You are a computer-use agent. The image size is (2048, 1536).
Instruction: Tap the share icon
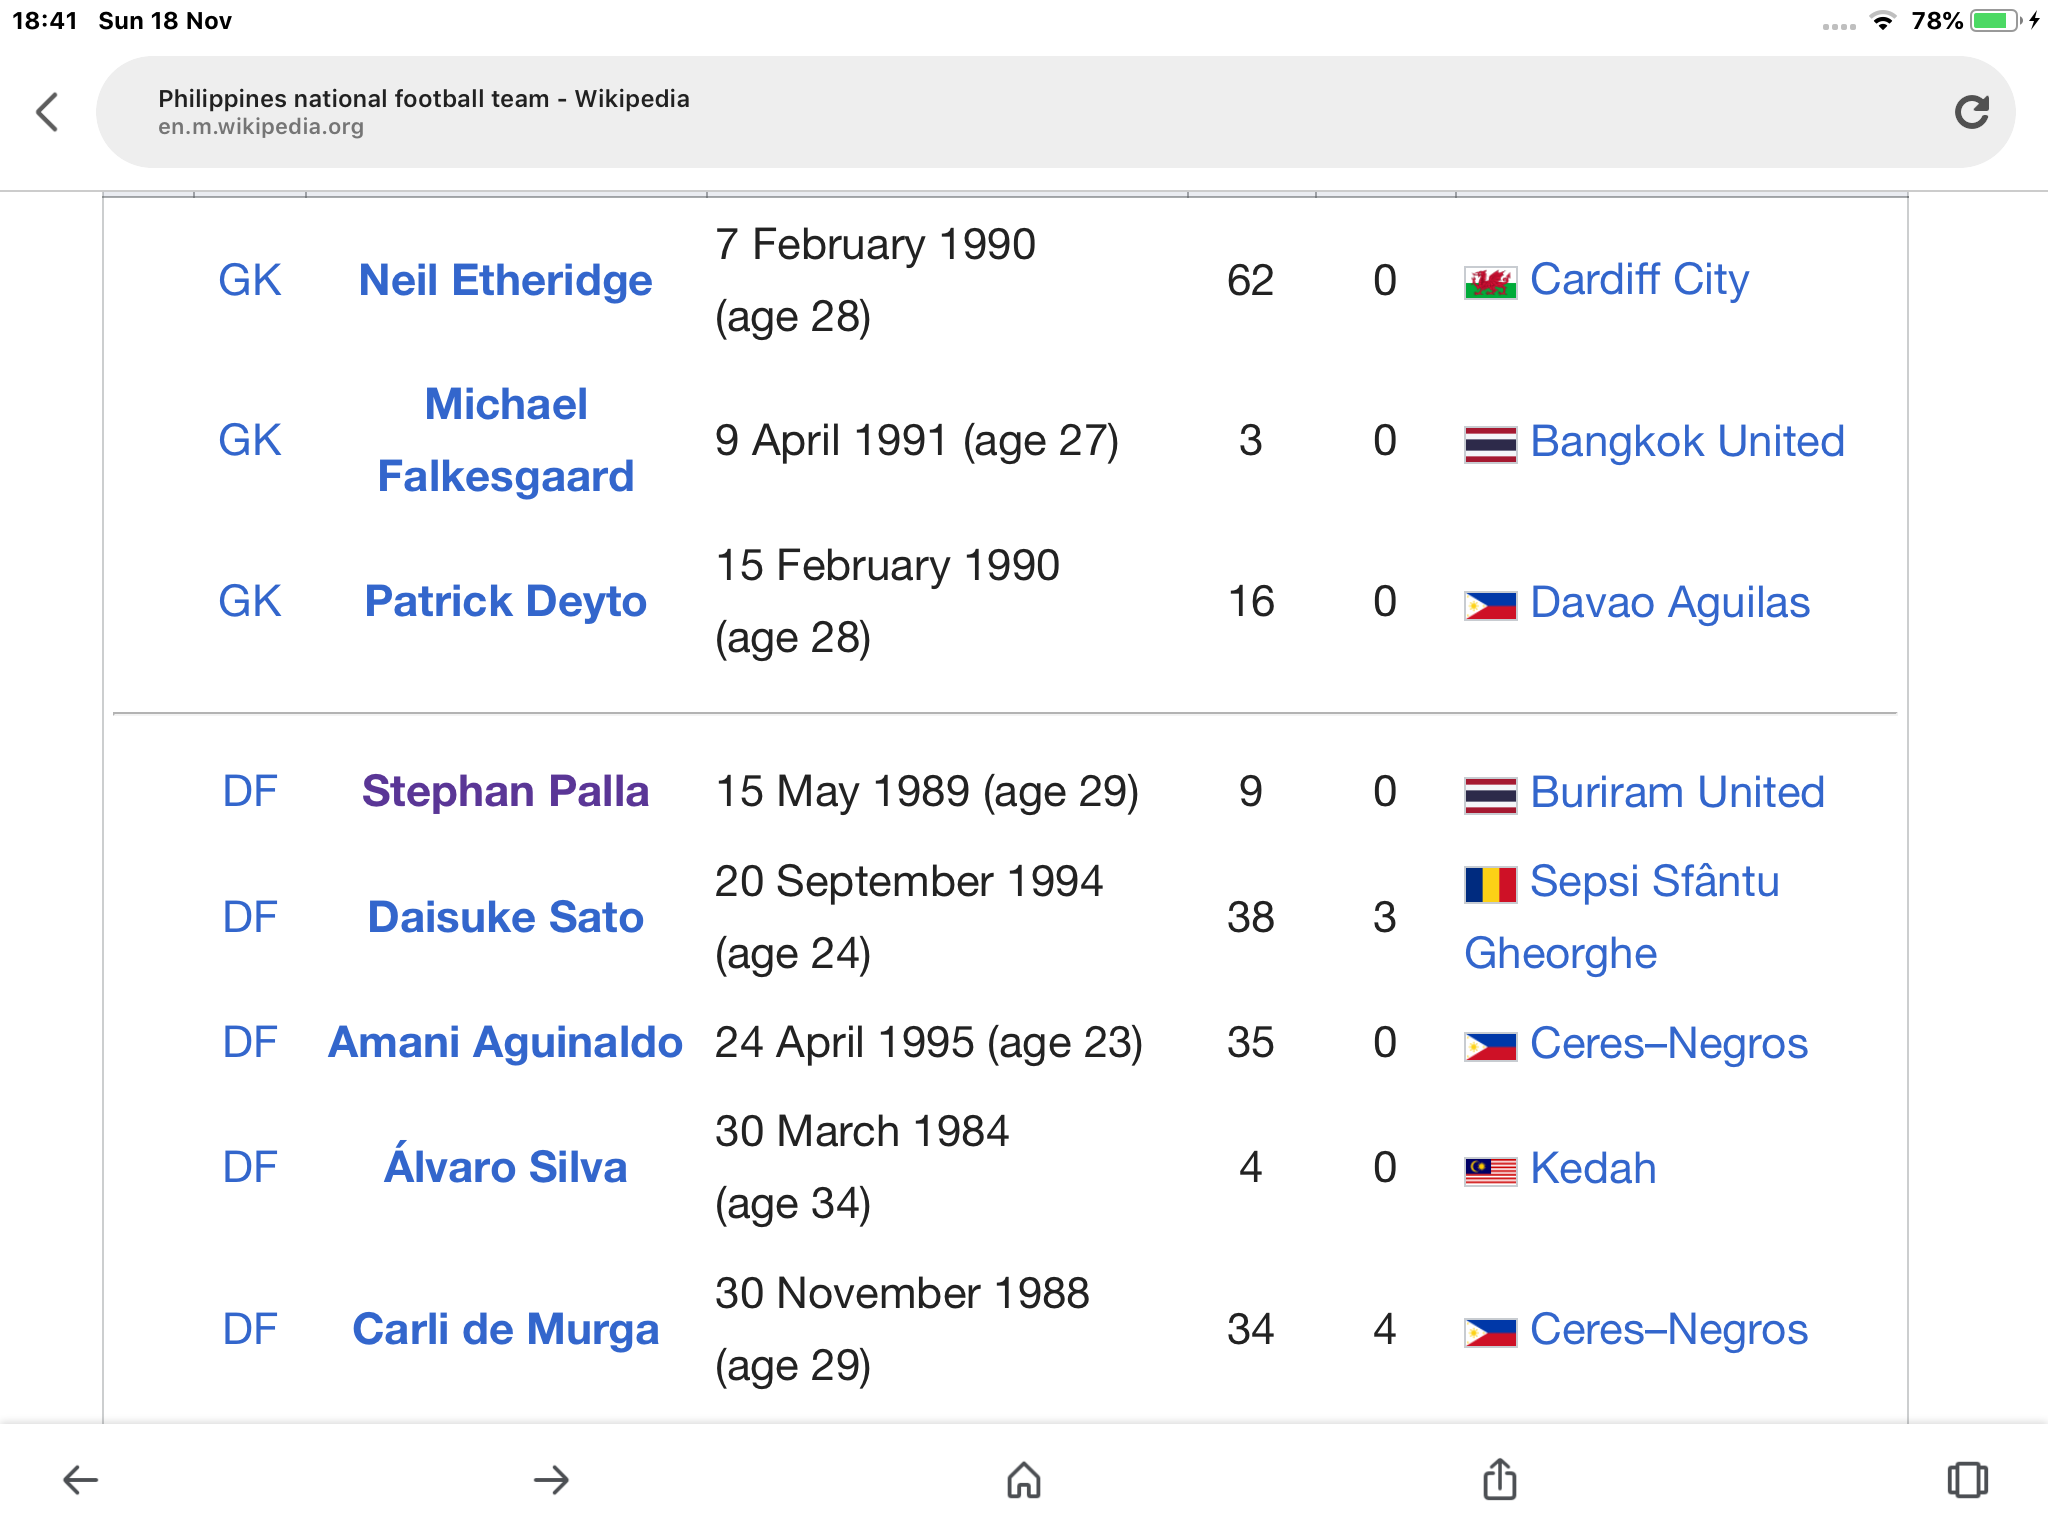point(1499,1479)
